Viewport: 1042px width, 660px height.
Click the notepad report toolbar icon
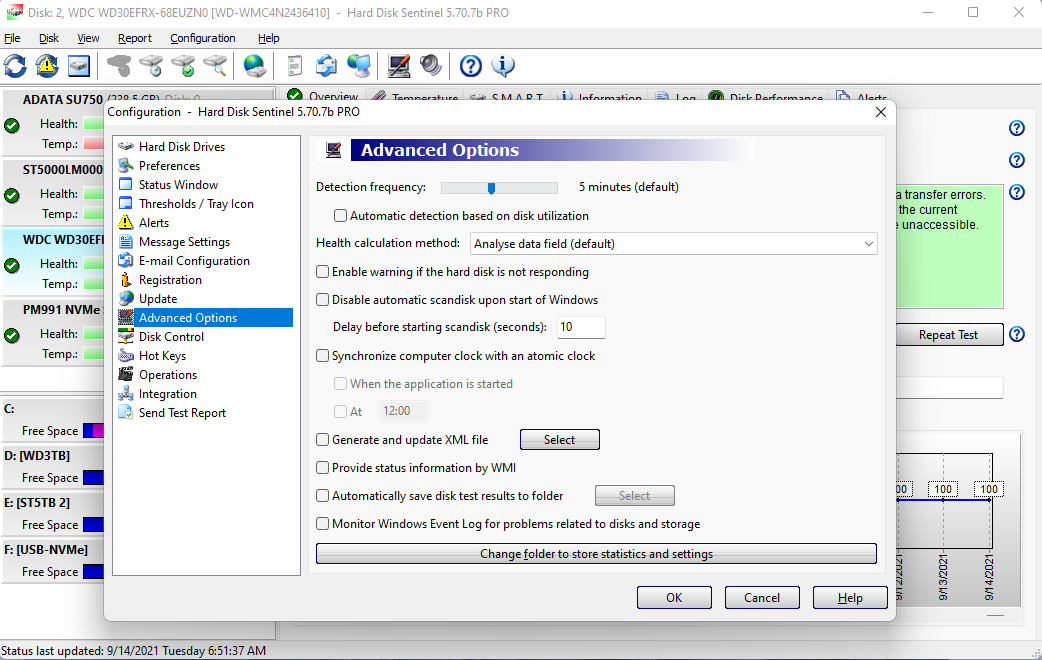click(294, 66)
